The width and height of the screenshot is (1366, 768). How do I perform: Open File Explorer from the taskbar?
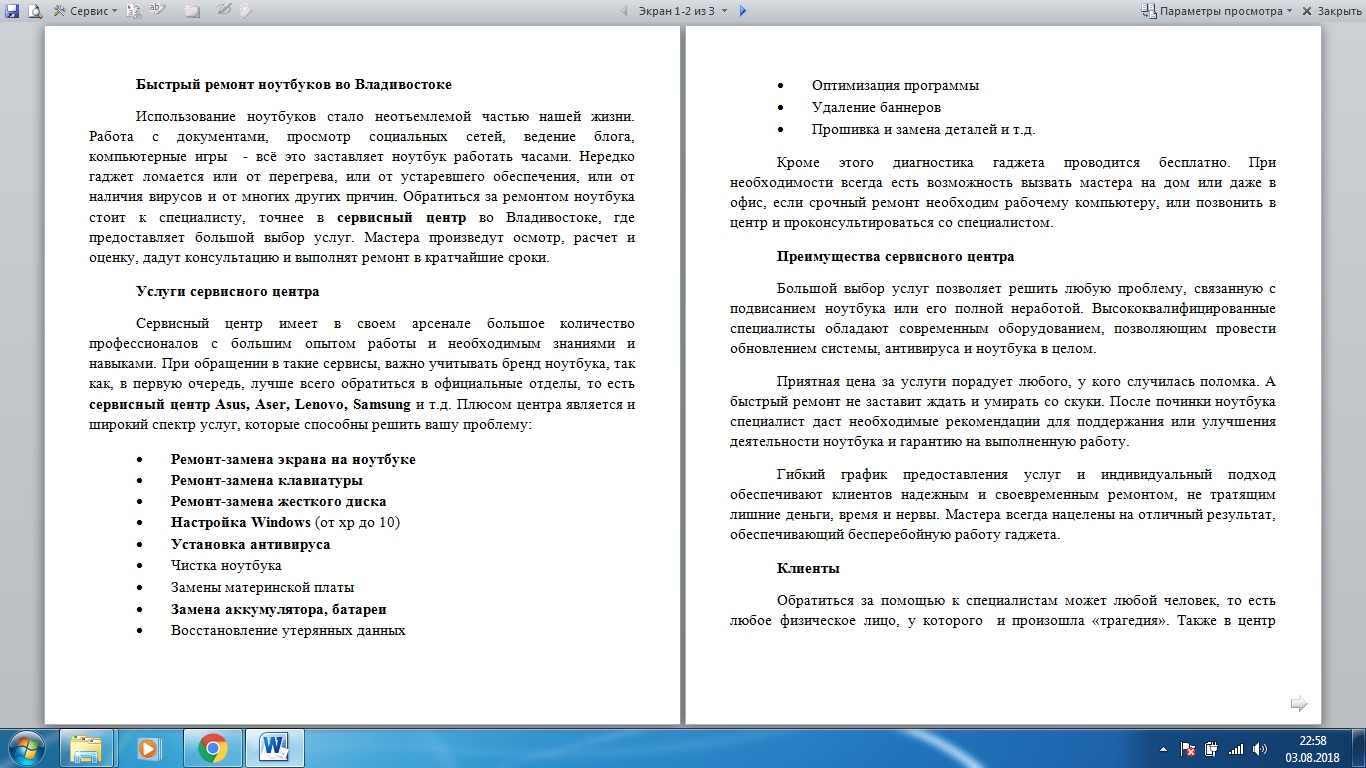point(87,748)
